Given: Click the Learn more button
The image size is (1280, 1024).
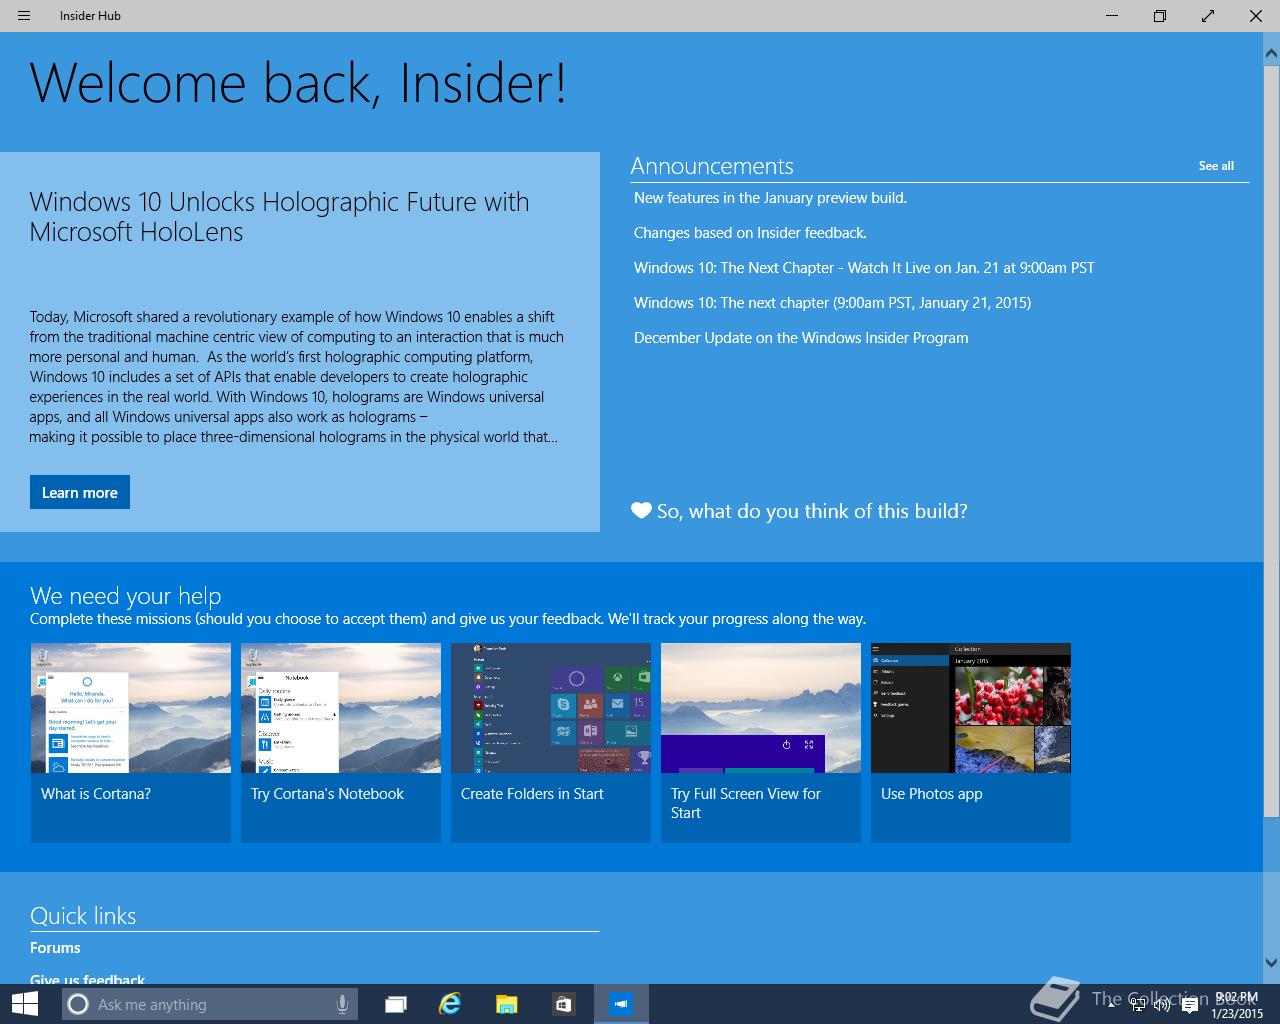Looking at the screenshot, I should (x=80, y=492).
